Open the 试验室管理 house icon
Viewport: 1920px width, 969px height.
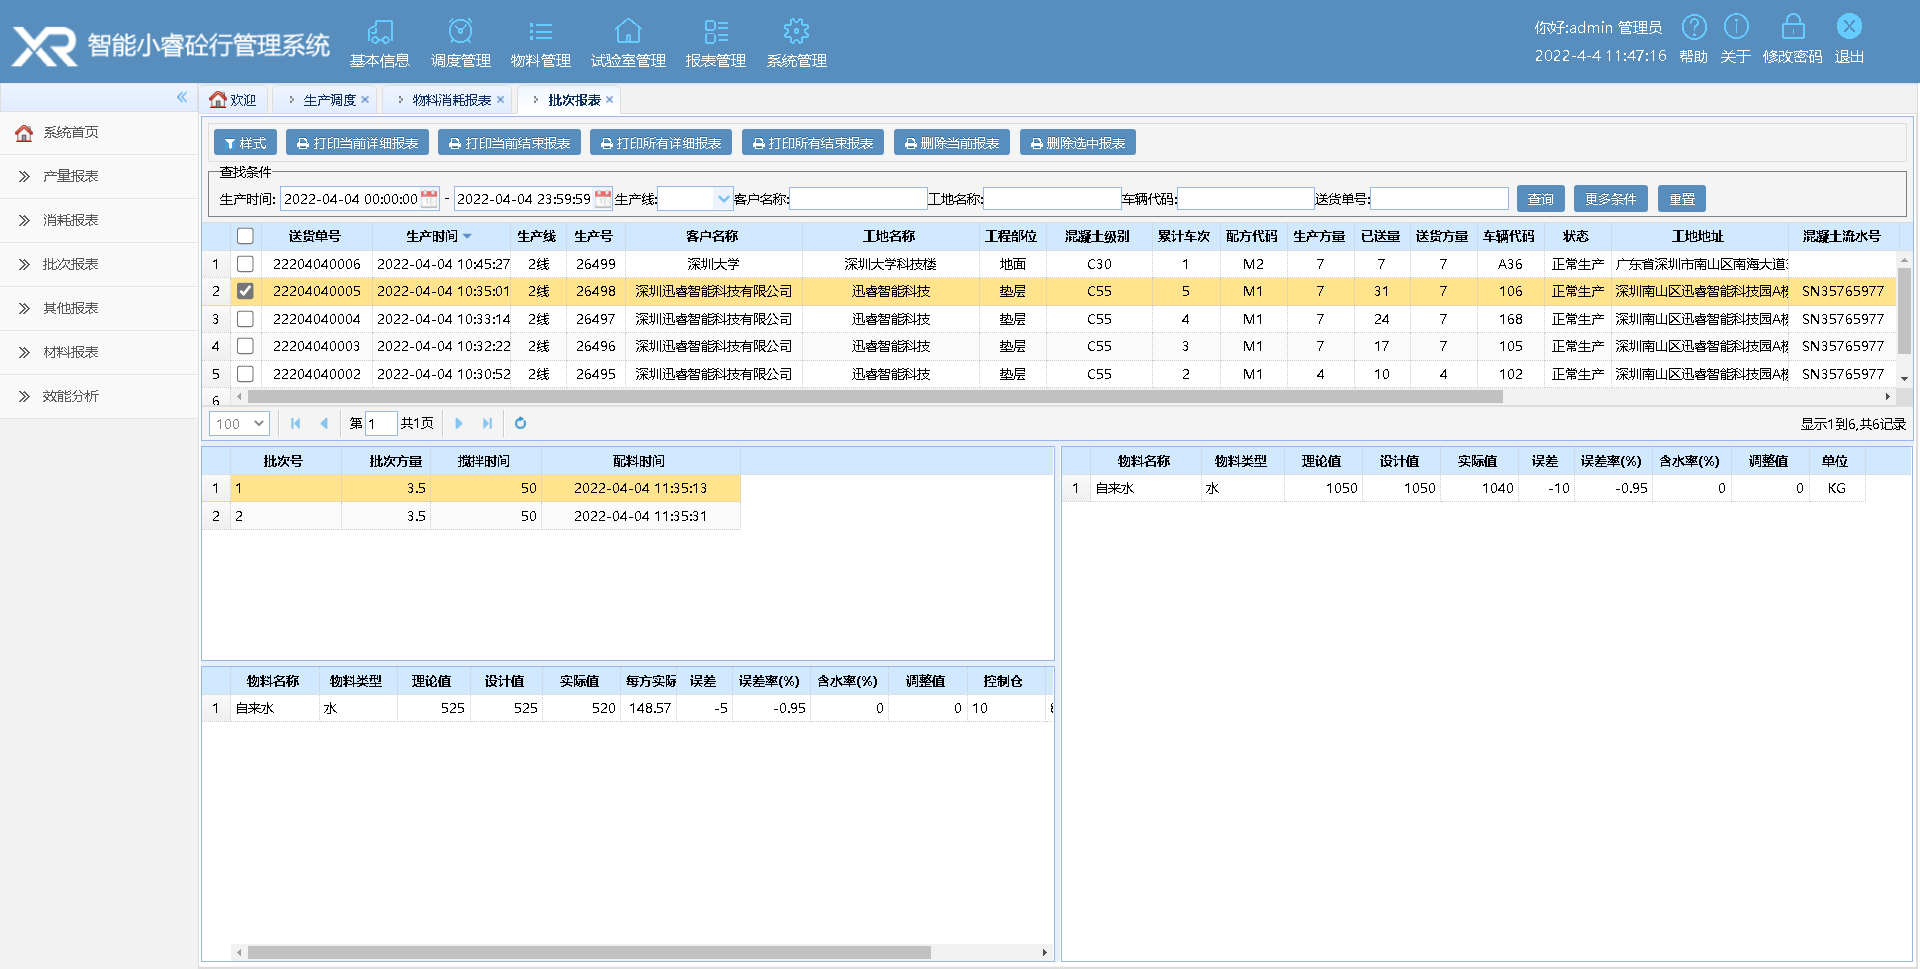tap(628, 32)
